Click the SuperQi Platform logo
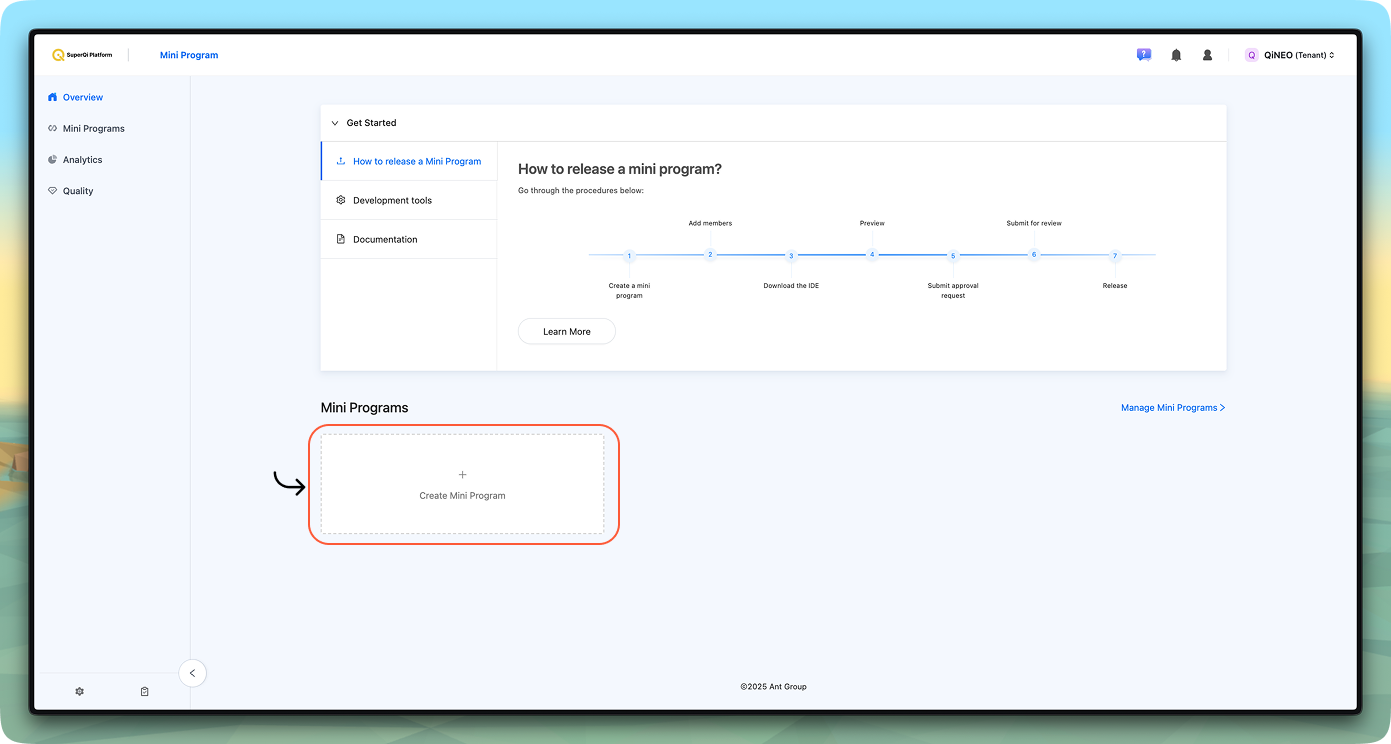 pyautogui.click(x=82, y=55)
